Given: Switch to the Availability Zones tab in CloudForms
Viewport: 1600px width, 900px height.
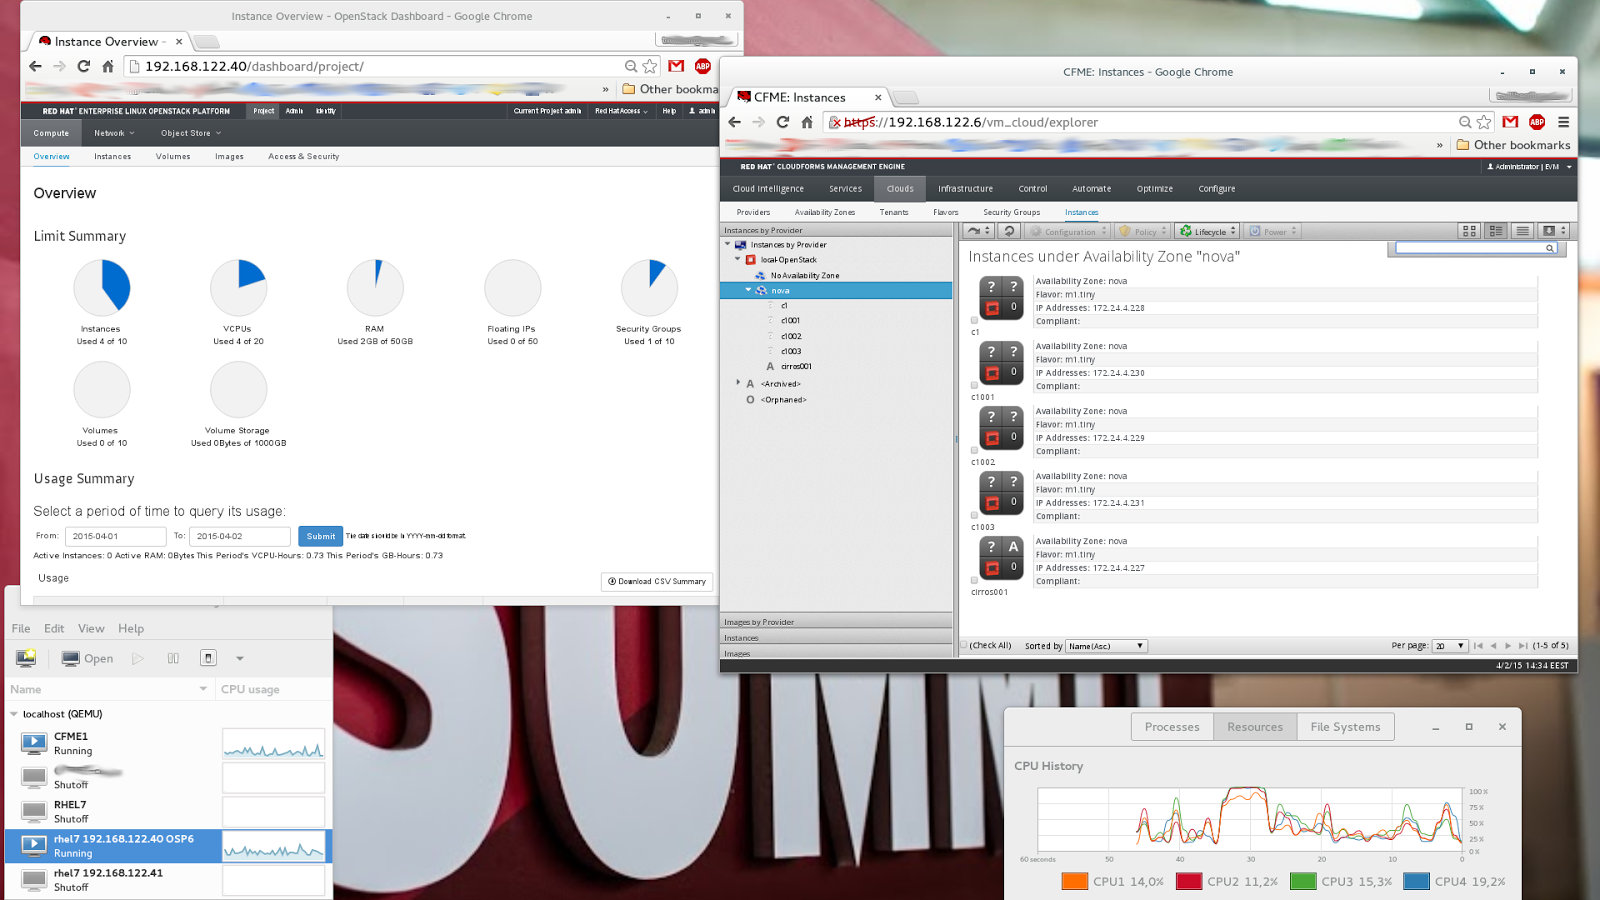Looking at the screenshot, I should 825,212.
